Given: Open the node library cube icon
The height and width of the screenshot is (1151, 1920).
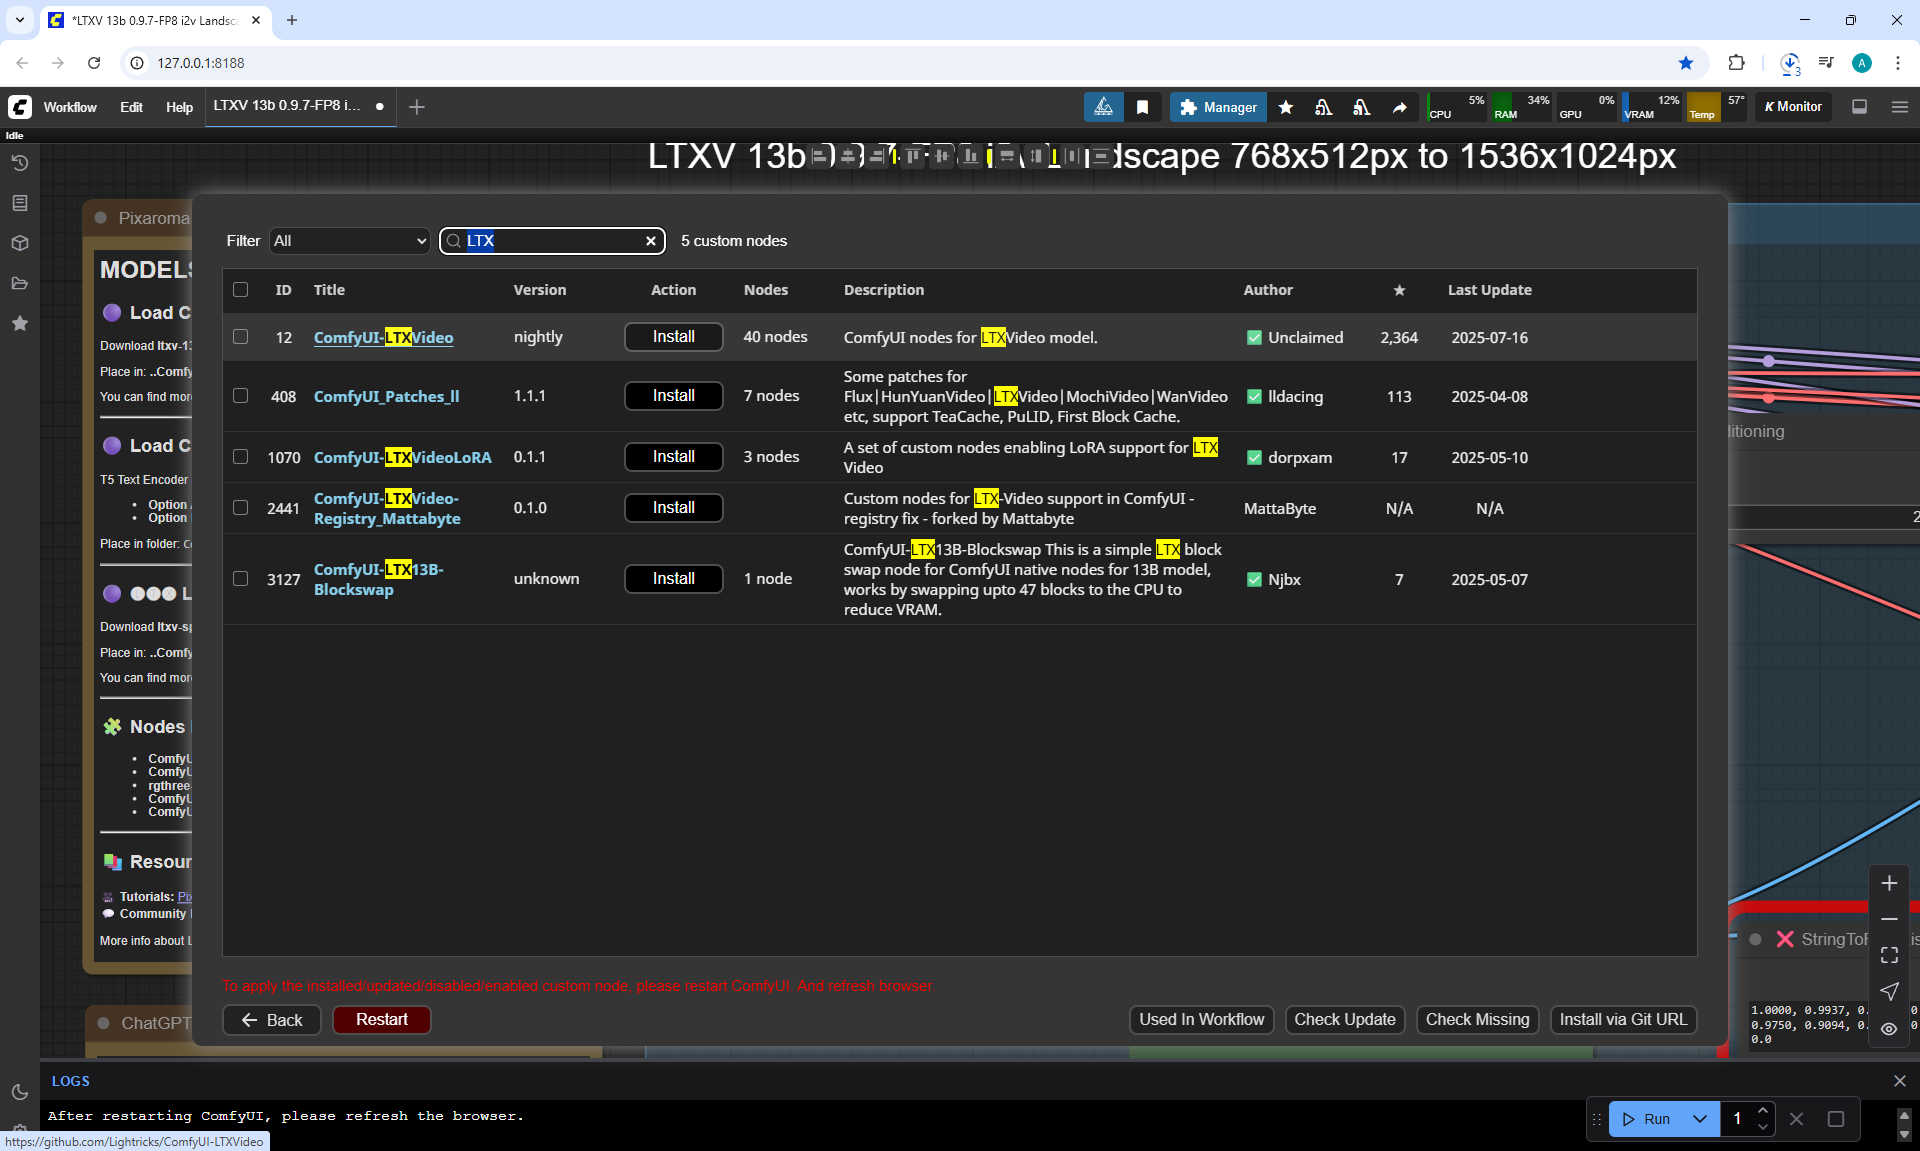Looking at the screenshot, I should click(19, 243).
